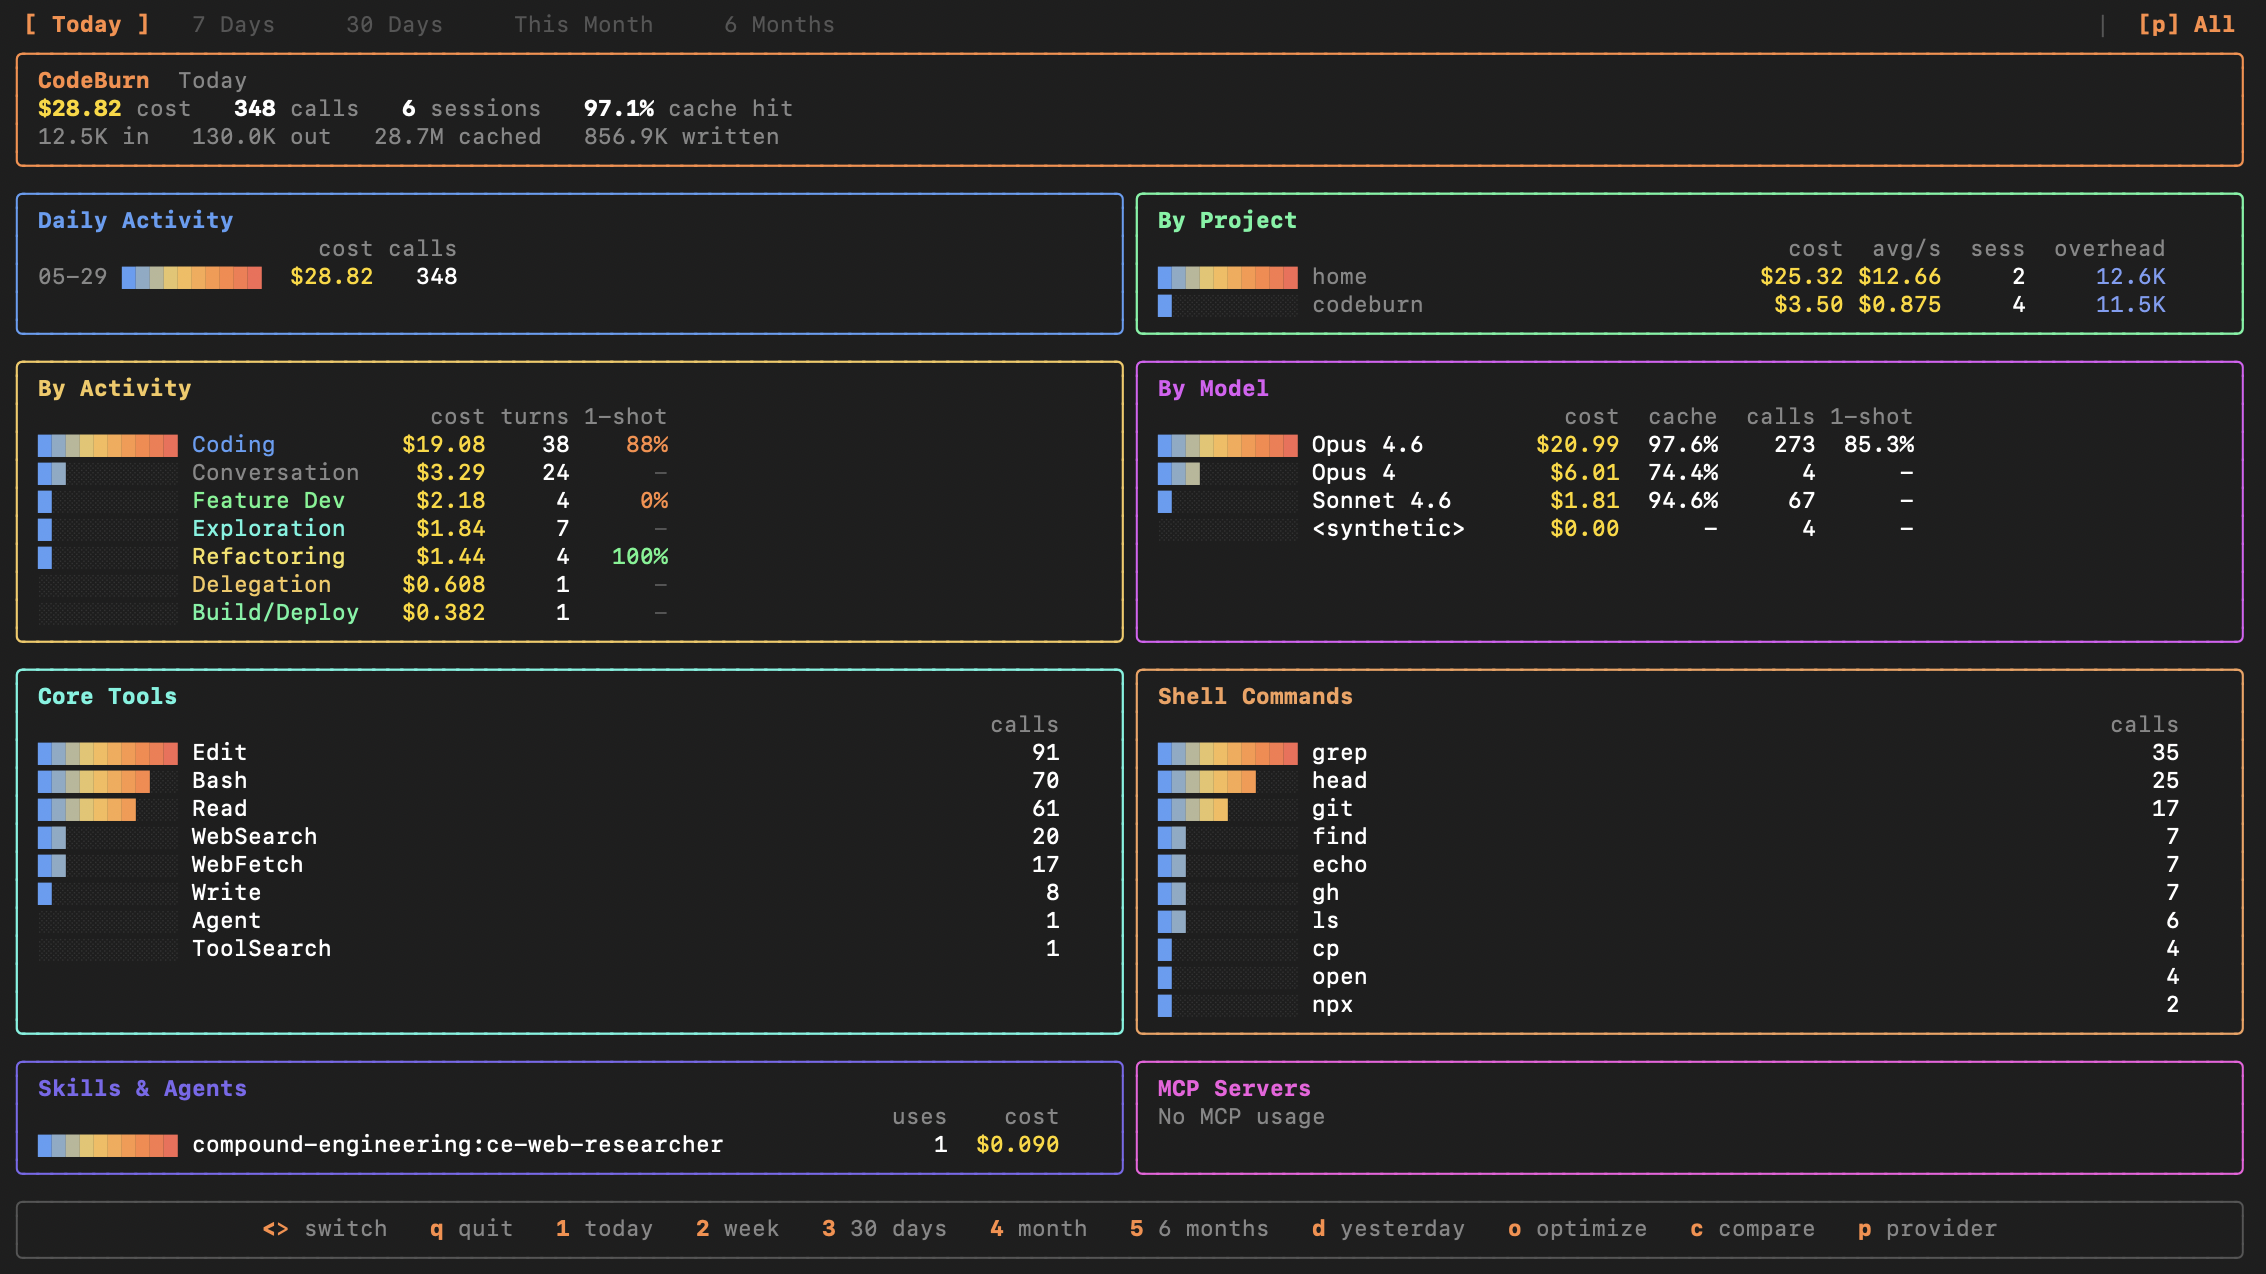
Task: Click the ToolSearch tool row label
Action: pyautogui.click(x=261, y=948)
